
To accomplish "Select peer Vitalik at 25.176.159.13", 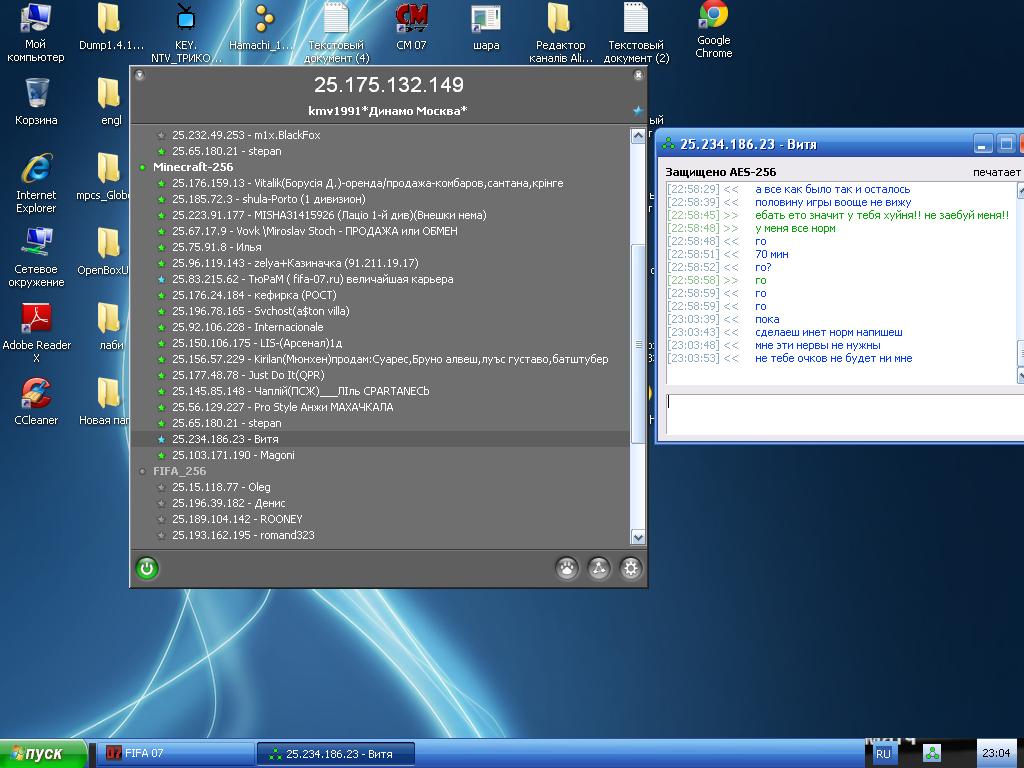I will click(x=368, y=183).
